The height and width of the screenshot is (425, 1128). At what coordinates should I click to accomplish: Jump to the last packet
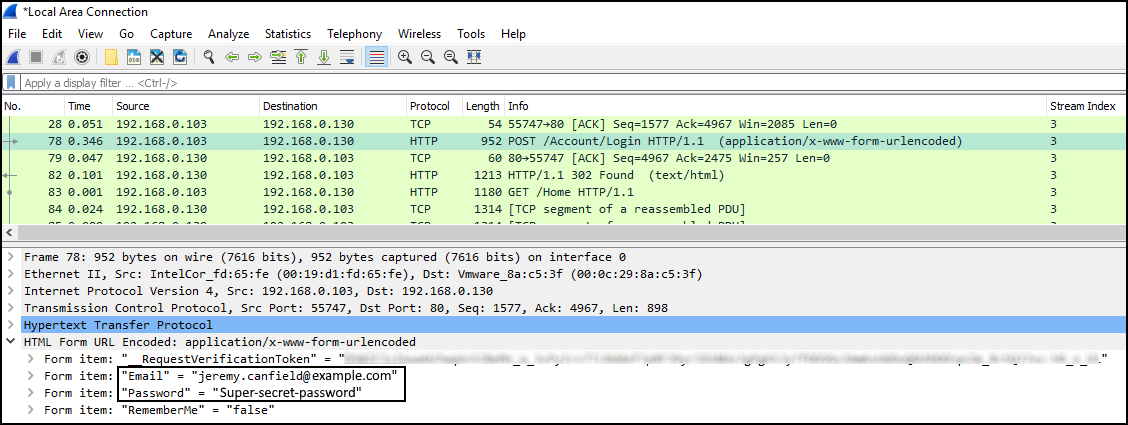click(x=324, y=57)
